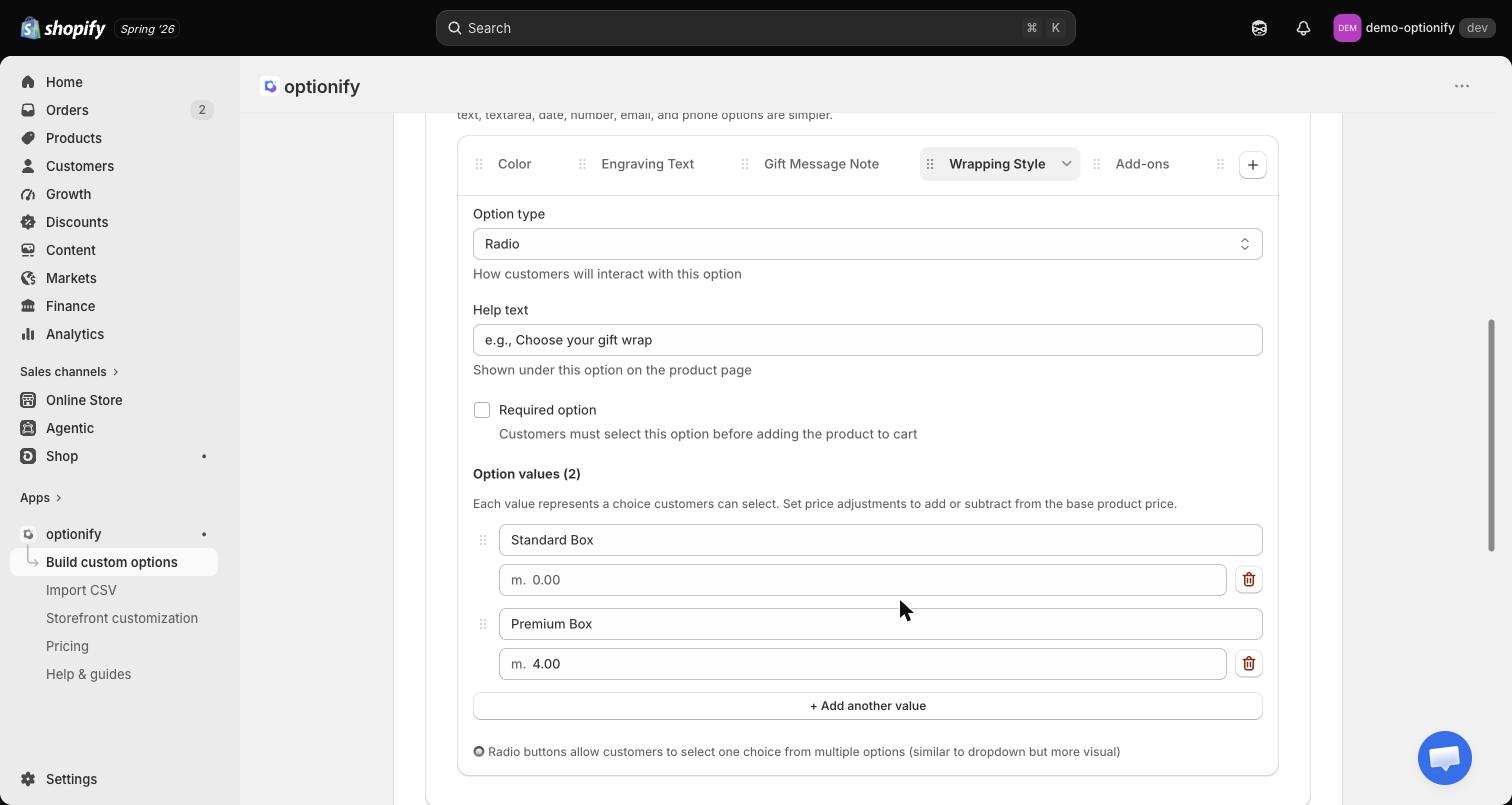Open the Pricing page of optionify
The height and width of the screenshot is (805, 1512).
[67, 646]
